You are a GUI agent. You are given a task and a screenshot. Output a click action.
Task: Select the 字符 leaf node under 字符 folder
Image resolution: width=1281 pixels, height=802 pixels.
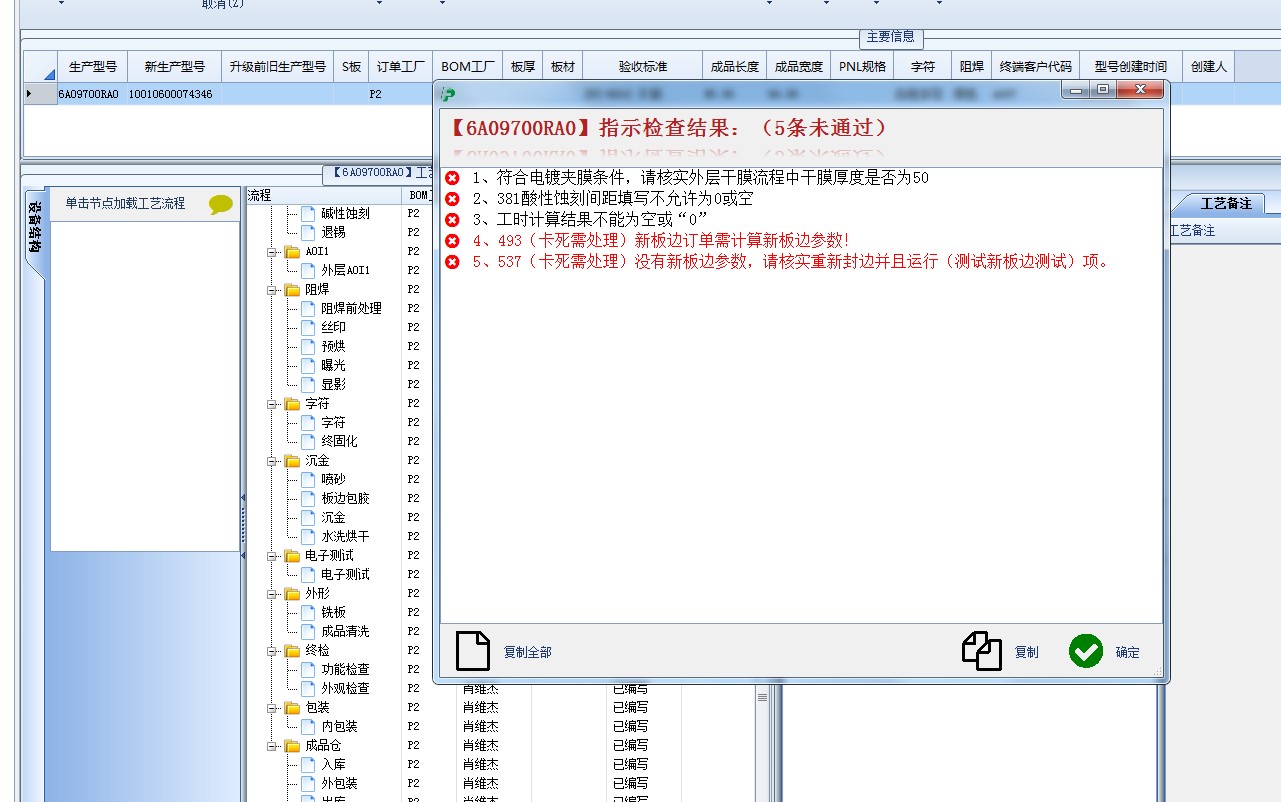click(333, 423)
